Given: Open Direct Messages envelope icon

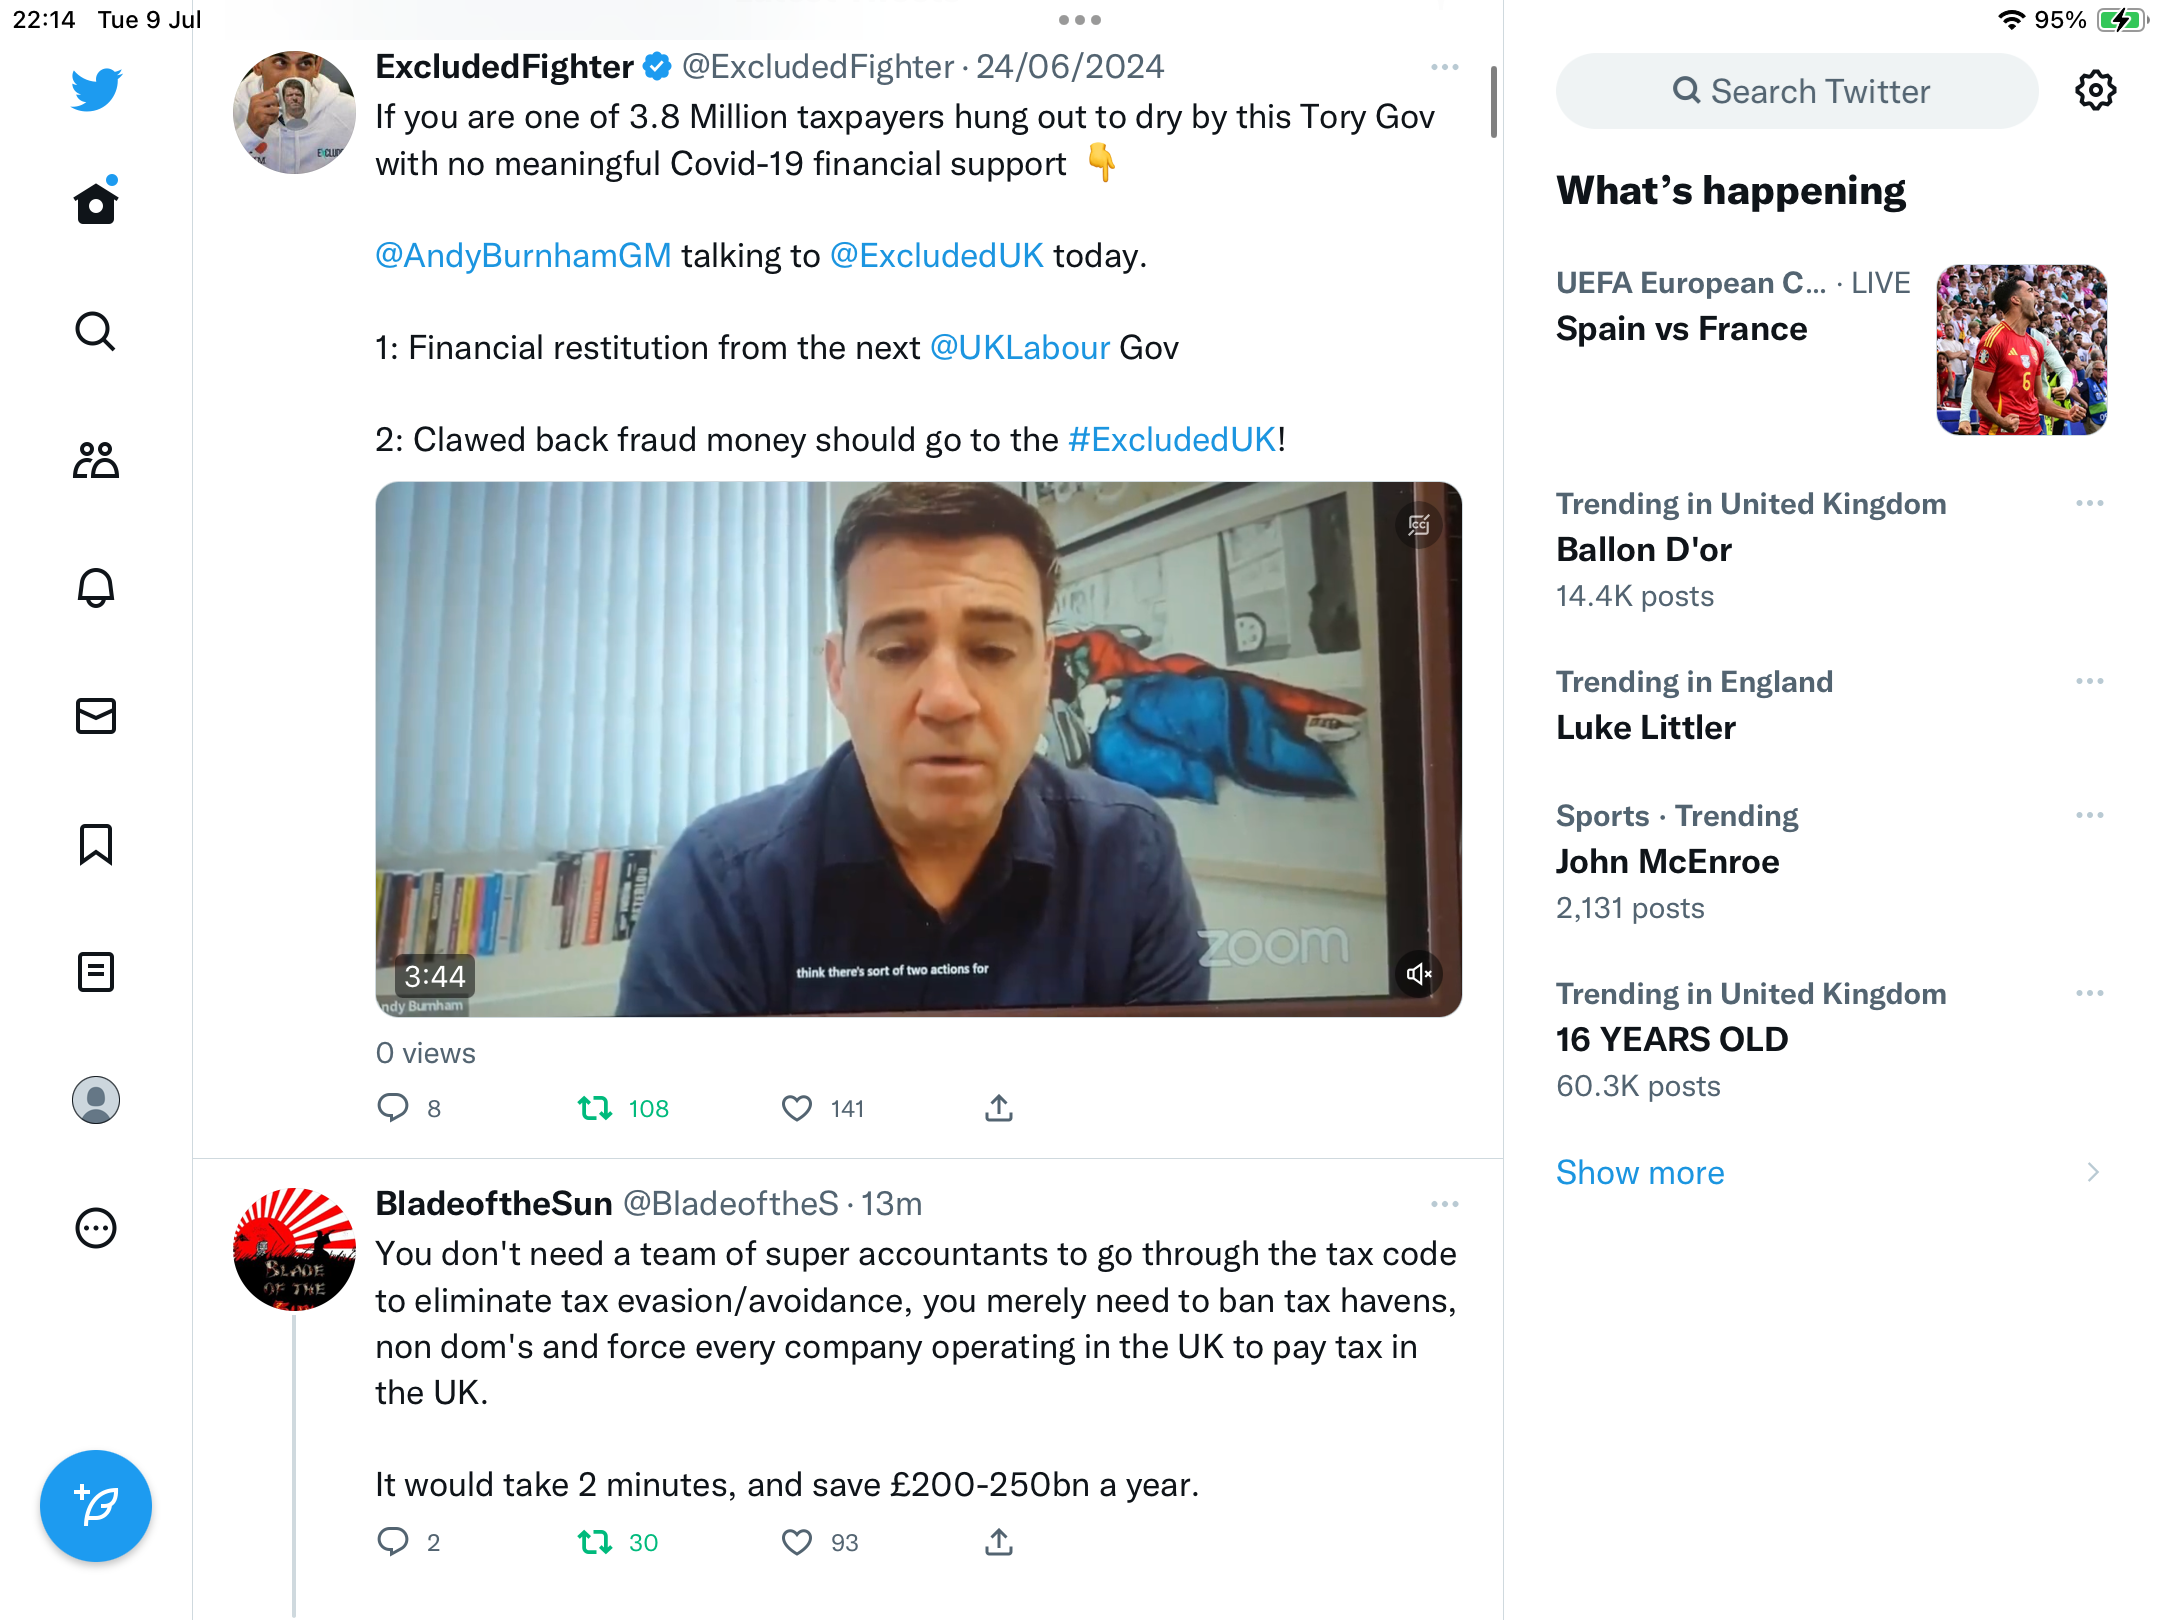Looking at the screenshot, I should (96, 716).
